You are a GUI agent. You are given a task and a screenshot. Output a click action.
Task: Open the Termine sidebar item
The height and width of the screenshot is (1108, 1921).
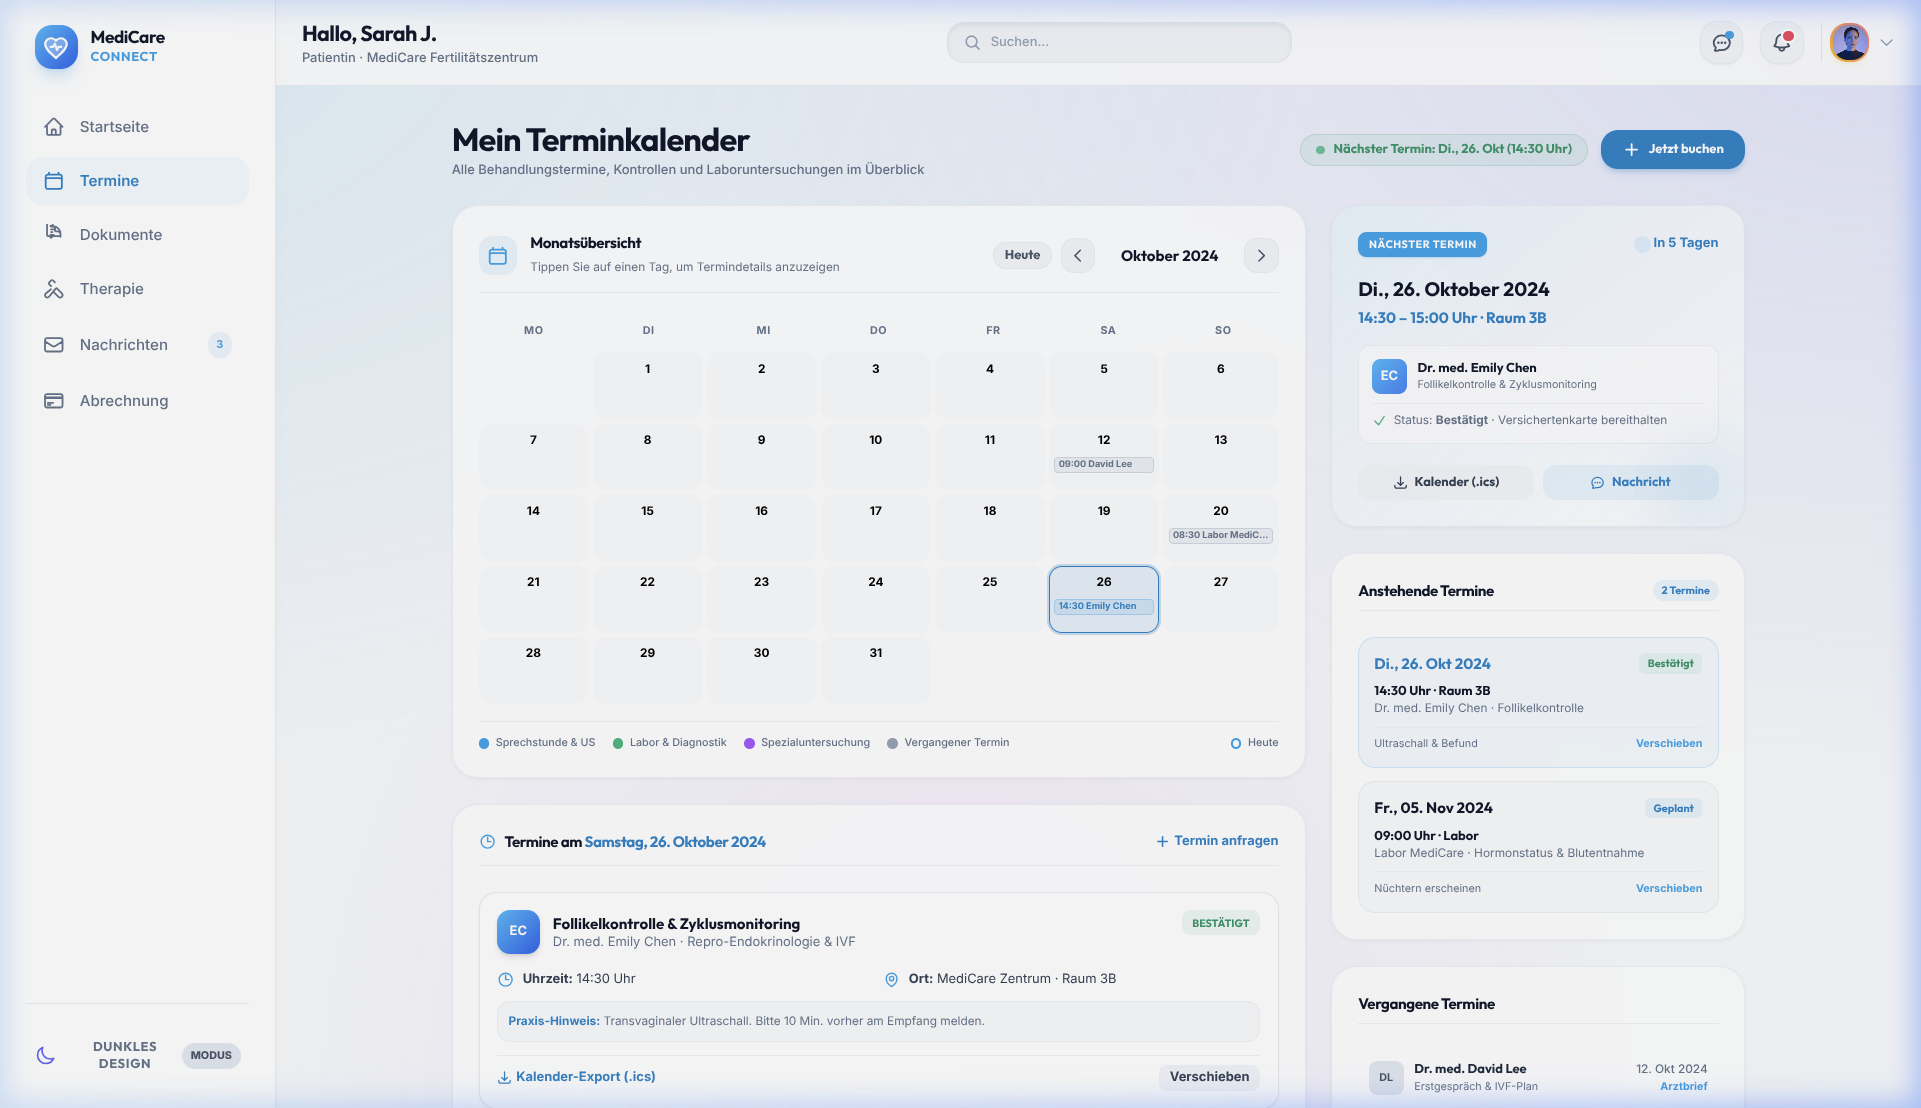pos(137,181)
